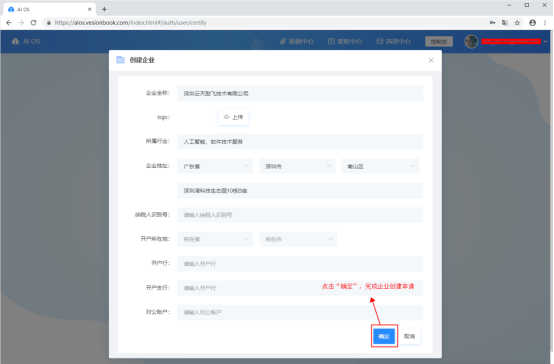
Task: Close the 创建企业 dialog
Action: tap(431, 60)
